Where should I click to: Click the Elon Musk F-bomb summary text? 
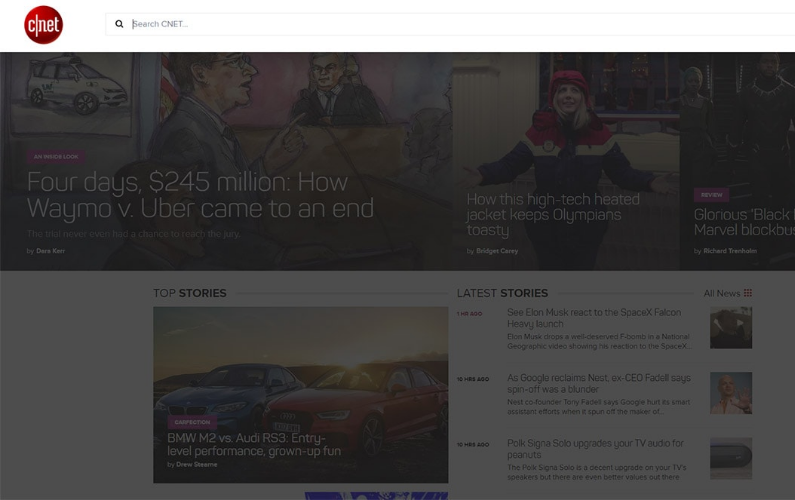(599, 341)
